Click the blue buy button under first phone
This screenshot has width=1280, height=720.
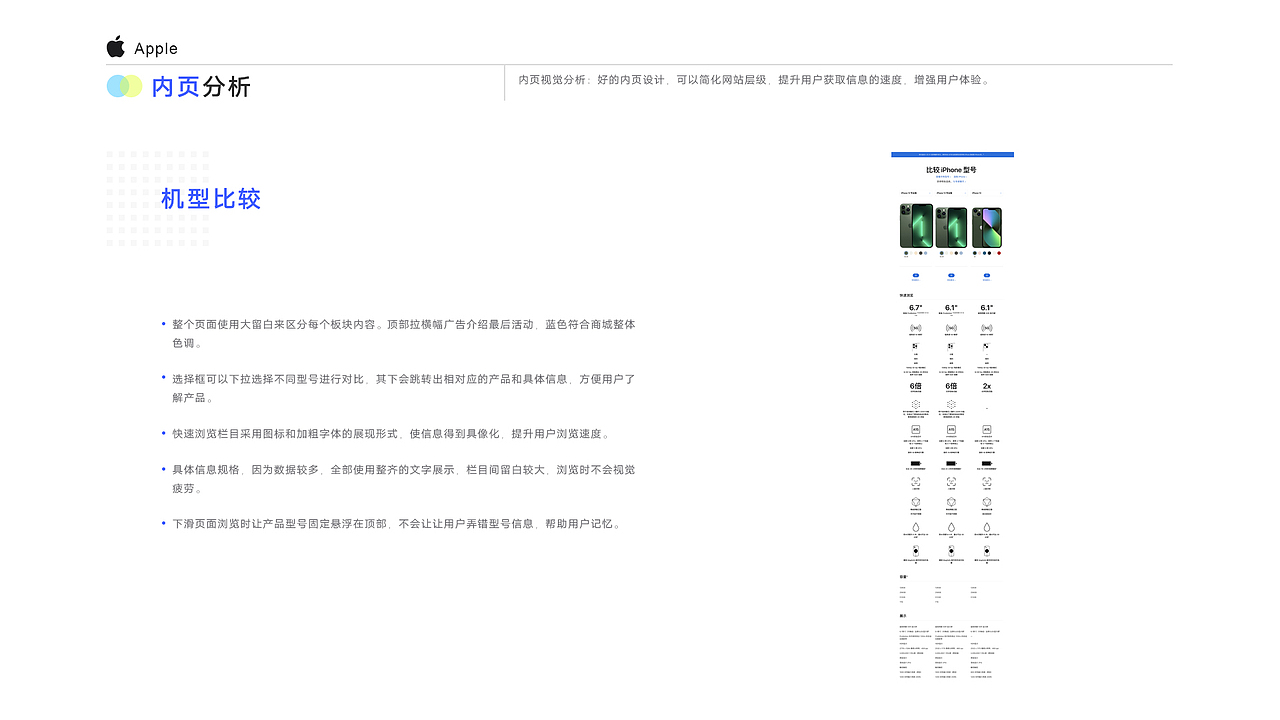(x=915, y=275)
